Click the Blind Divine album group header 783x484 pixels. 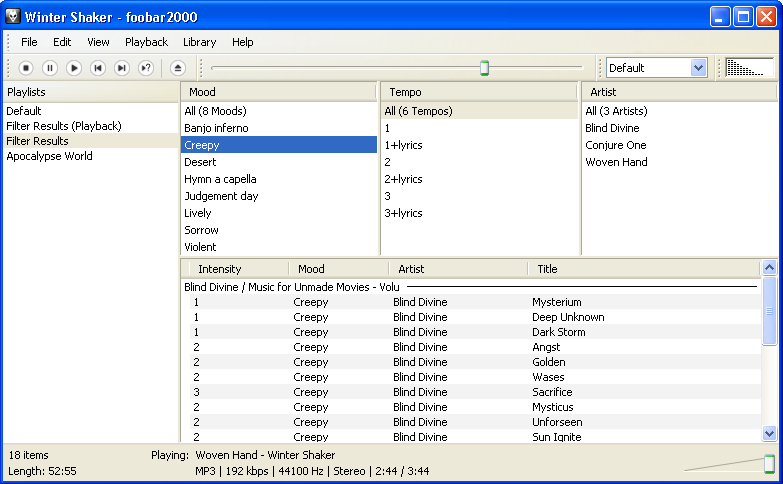pyautogui.click(x=470, y=287)
